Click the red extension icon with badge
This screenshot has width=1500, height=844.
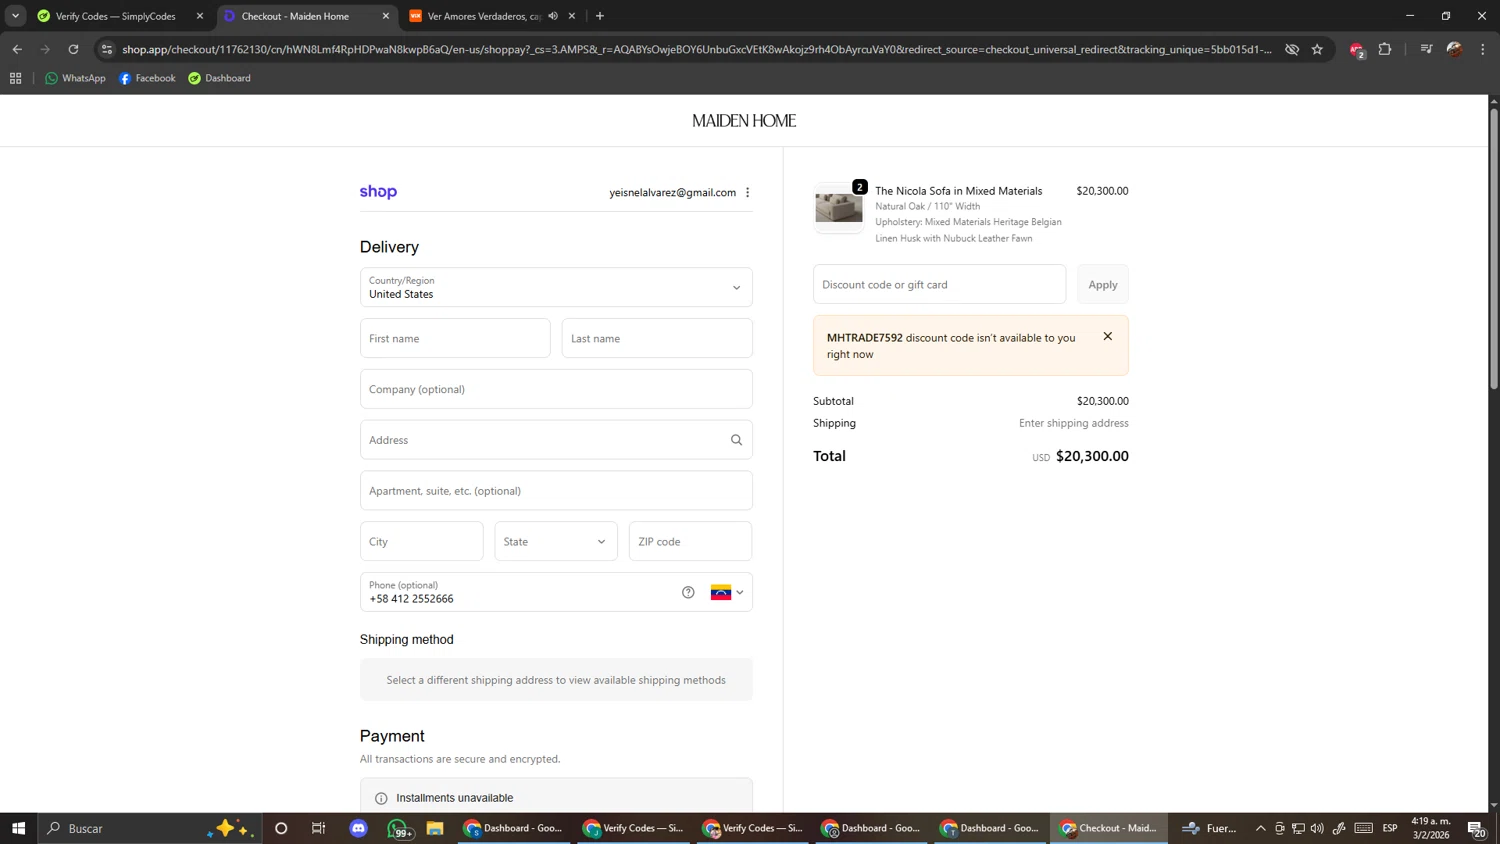(1357, 50)
